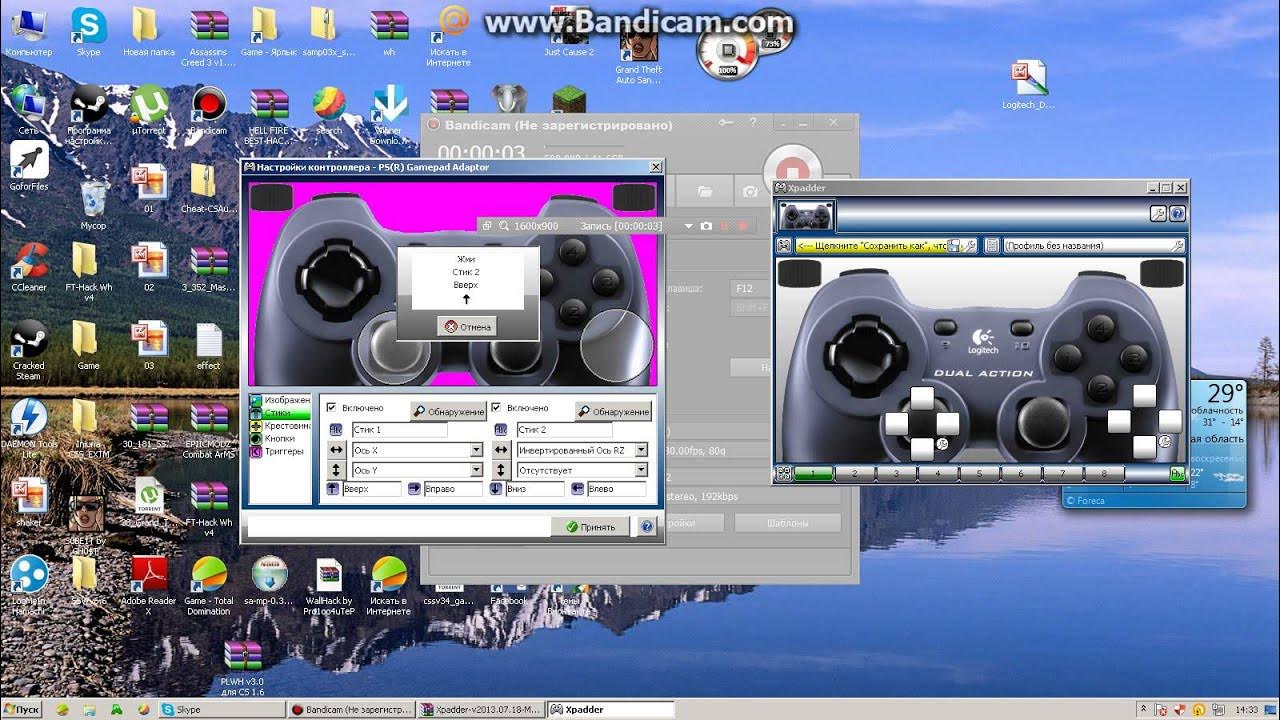The height and width of the screenshot is (720, 1280).
Task: Click the controller icon left of layout name
Action: pyautogui.click(x=785, y=245)
